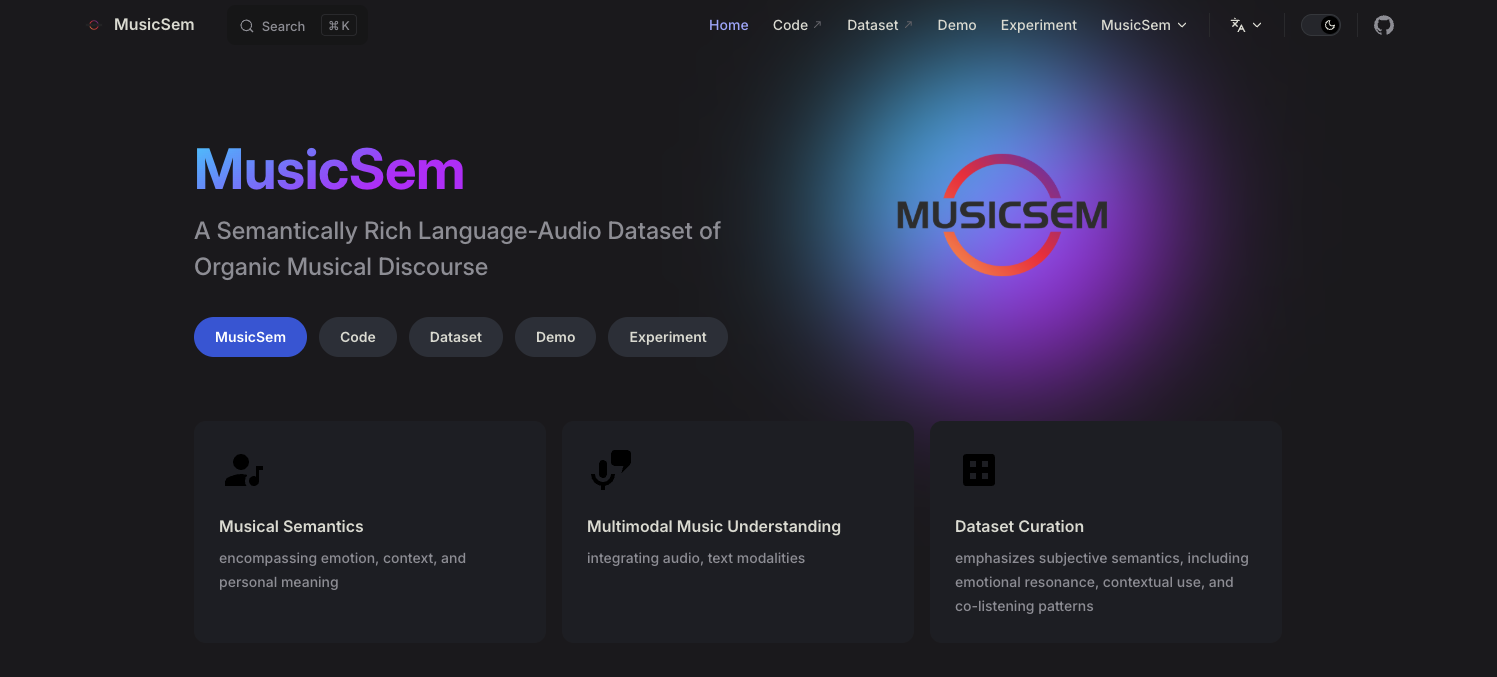Open Experiment from the navbar

[x=1039, y=25]
